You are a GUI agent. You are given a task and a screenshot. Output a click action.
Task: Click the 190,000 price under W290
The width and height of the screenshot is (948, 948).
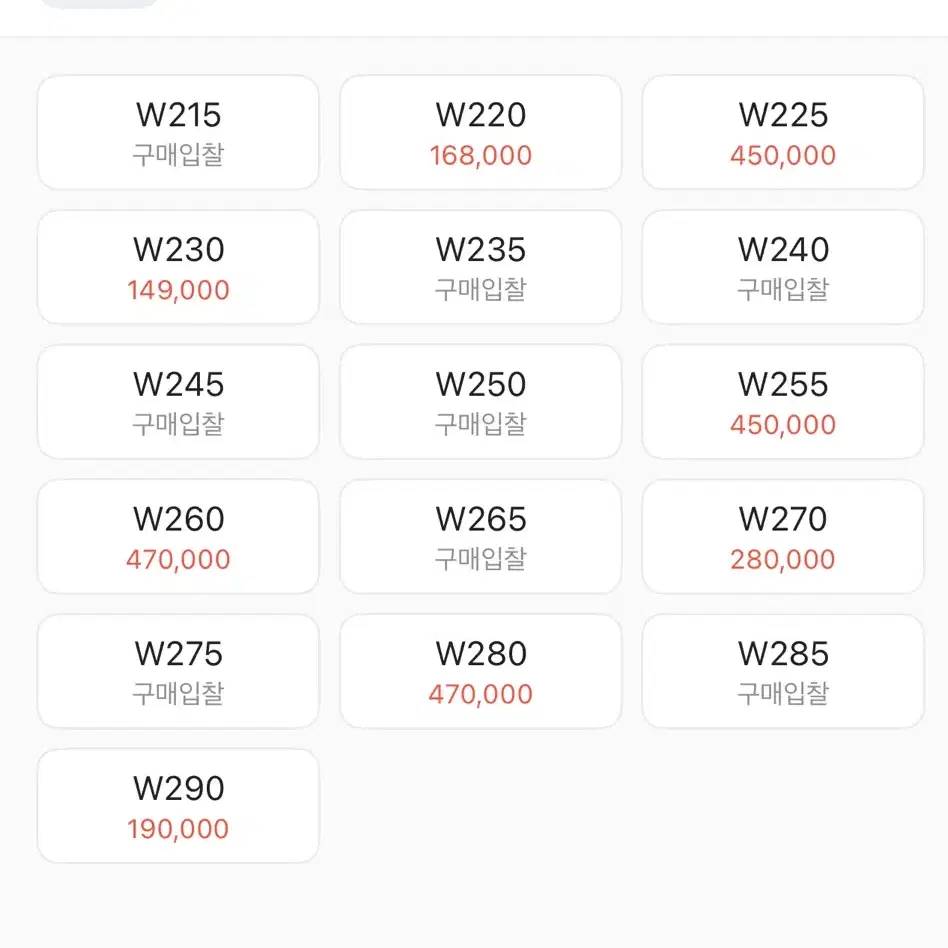coord(178,829)
